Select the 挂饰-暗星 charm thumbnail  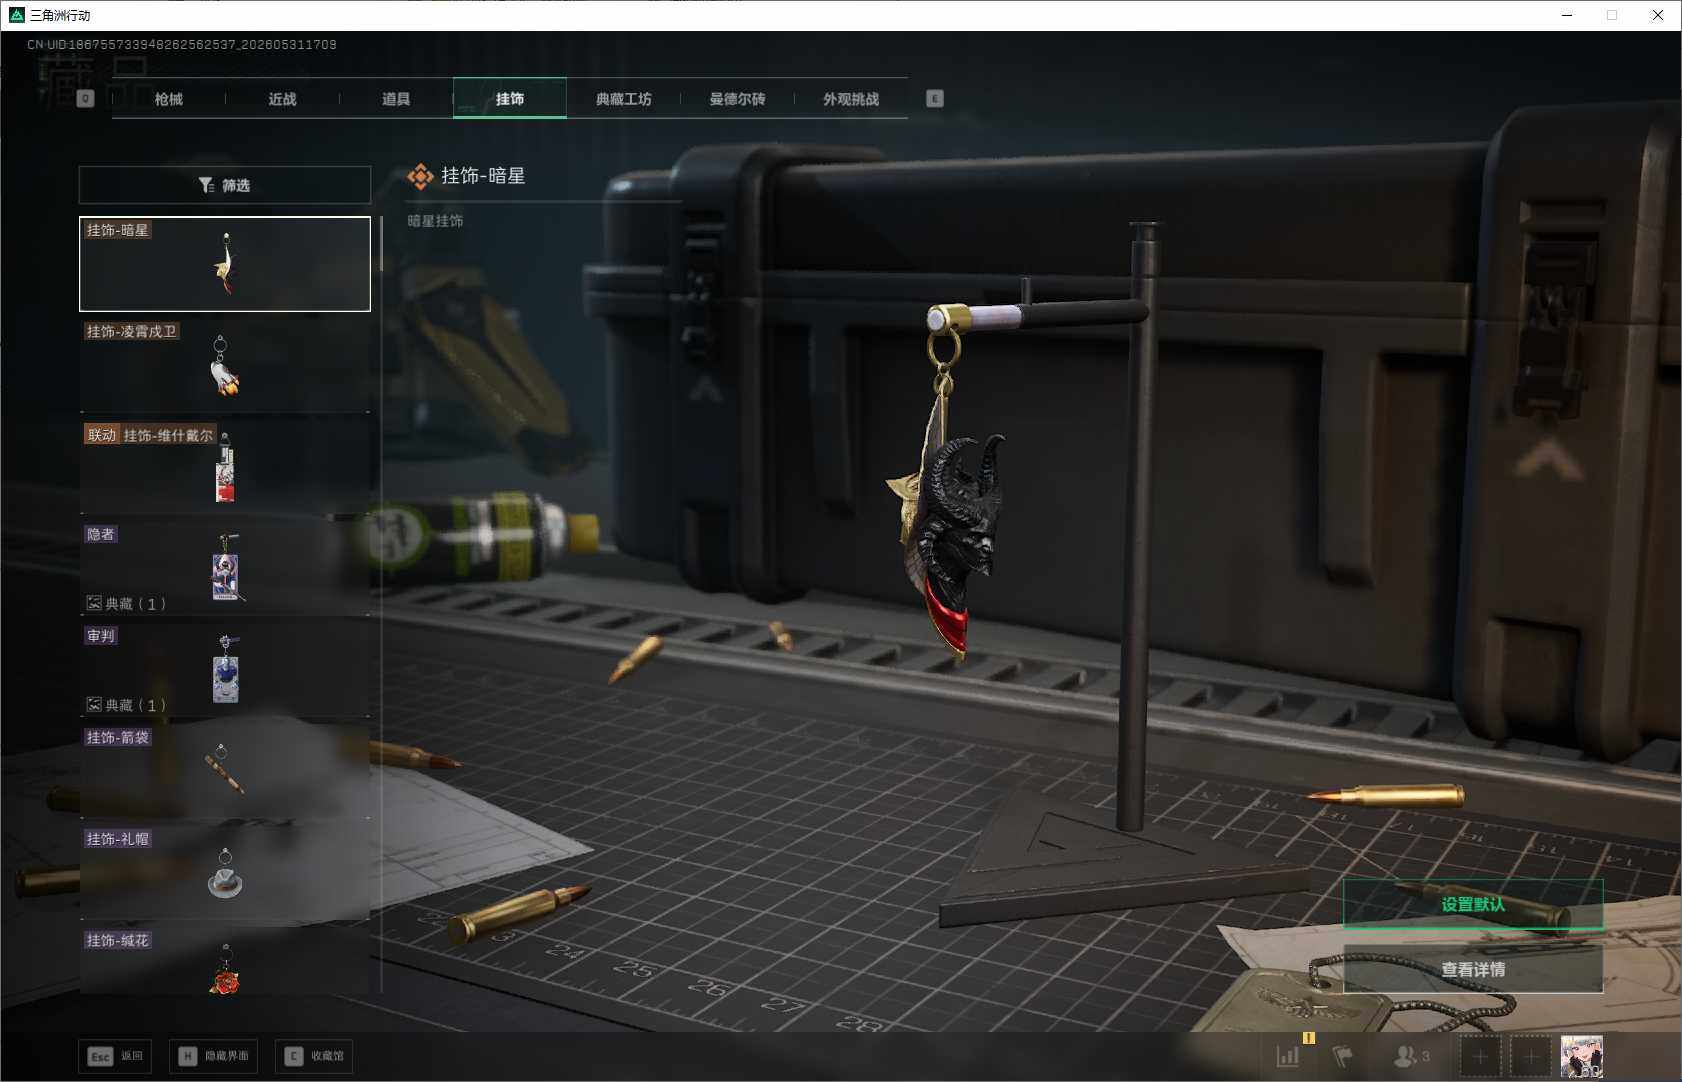pos(225,264)
